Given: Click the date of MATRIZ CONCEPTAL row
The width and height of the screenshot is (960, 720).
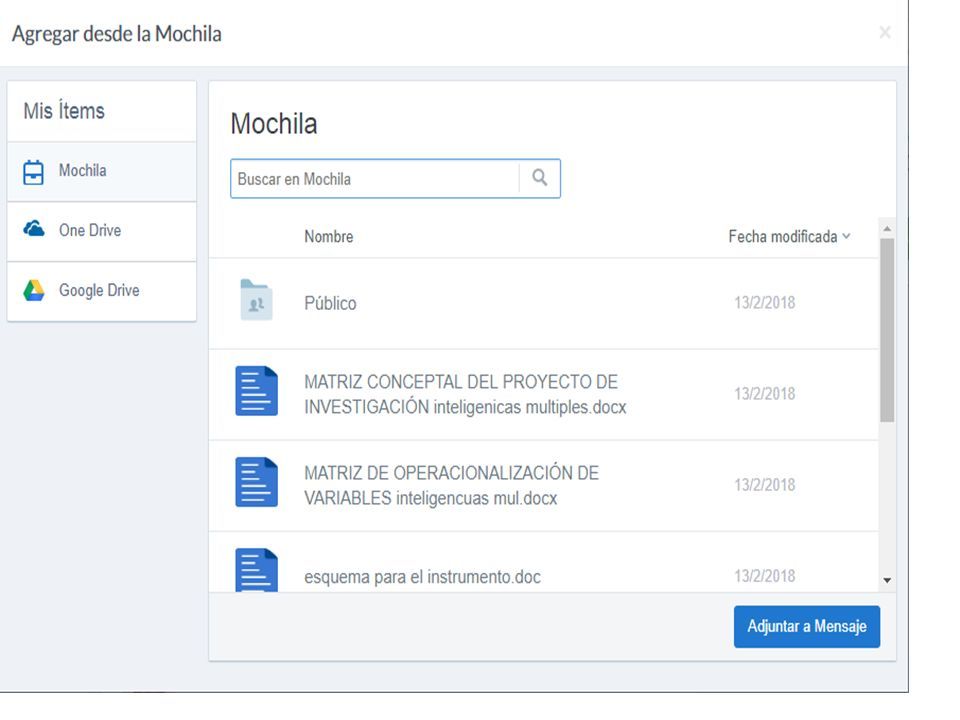Looking at the screenshot, I should pos(765,394).
